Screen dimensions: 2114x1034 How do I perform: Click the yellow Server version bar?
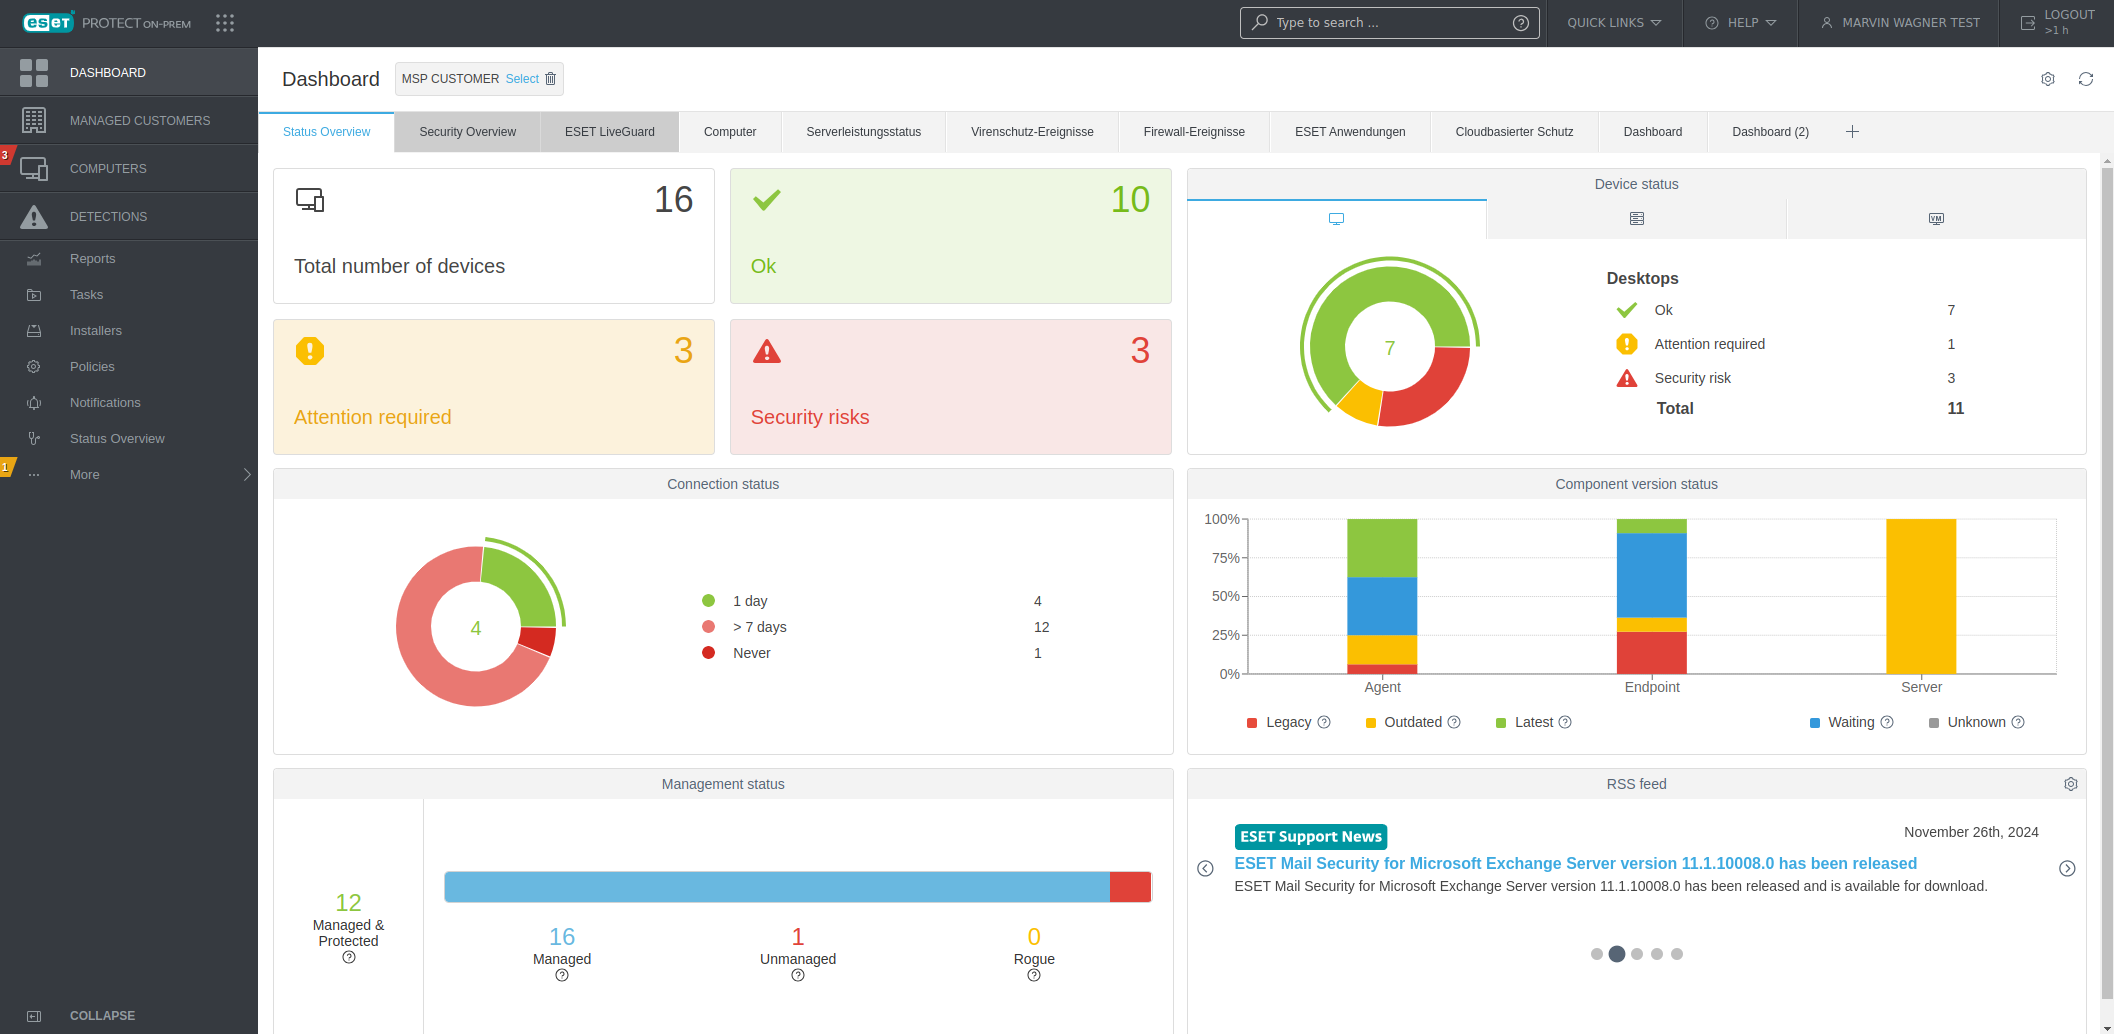[x=1921, y=596]
